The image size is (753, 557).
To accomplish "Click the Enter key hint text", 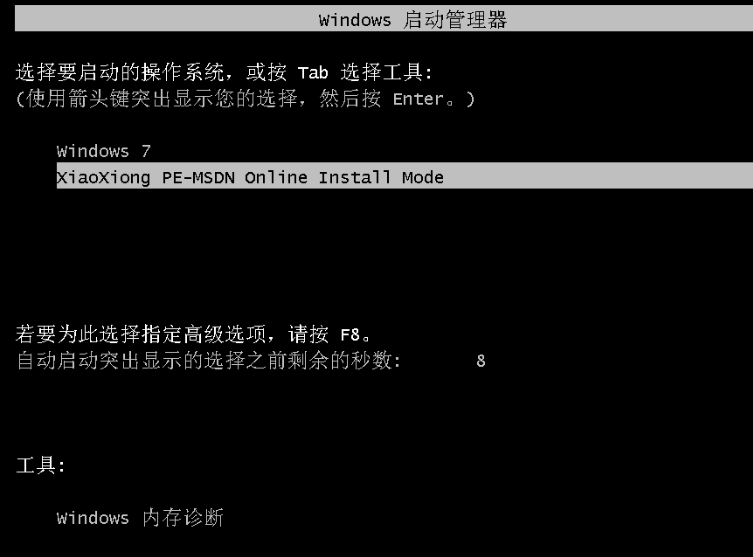I will (418, 99).
